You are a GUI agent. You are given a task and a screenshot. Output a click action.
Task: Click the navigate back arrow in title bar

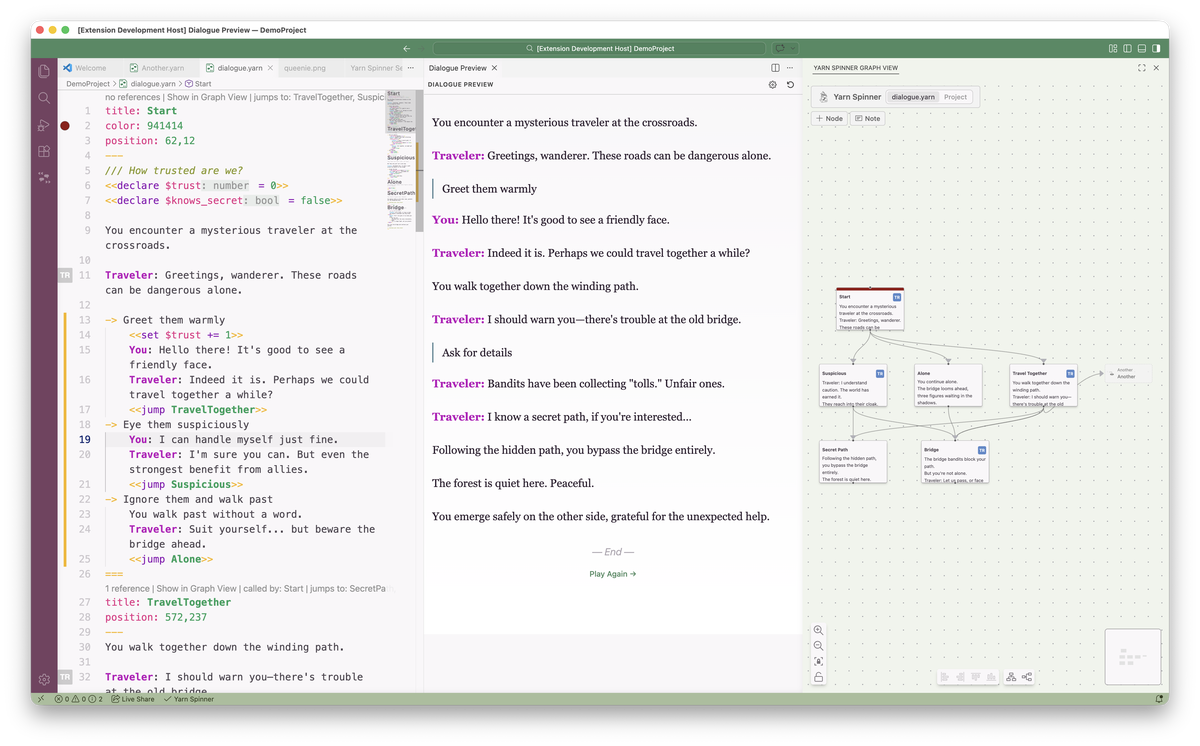click(407, 48)
